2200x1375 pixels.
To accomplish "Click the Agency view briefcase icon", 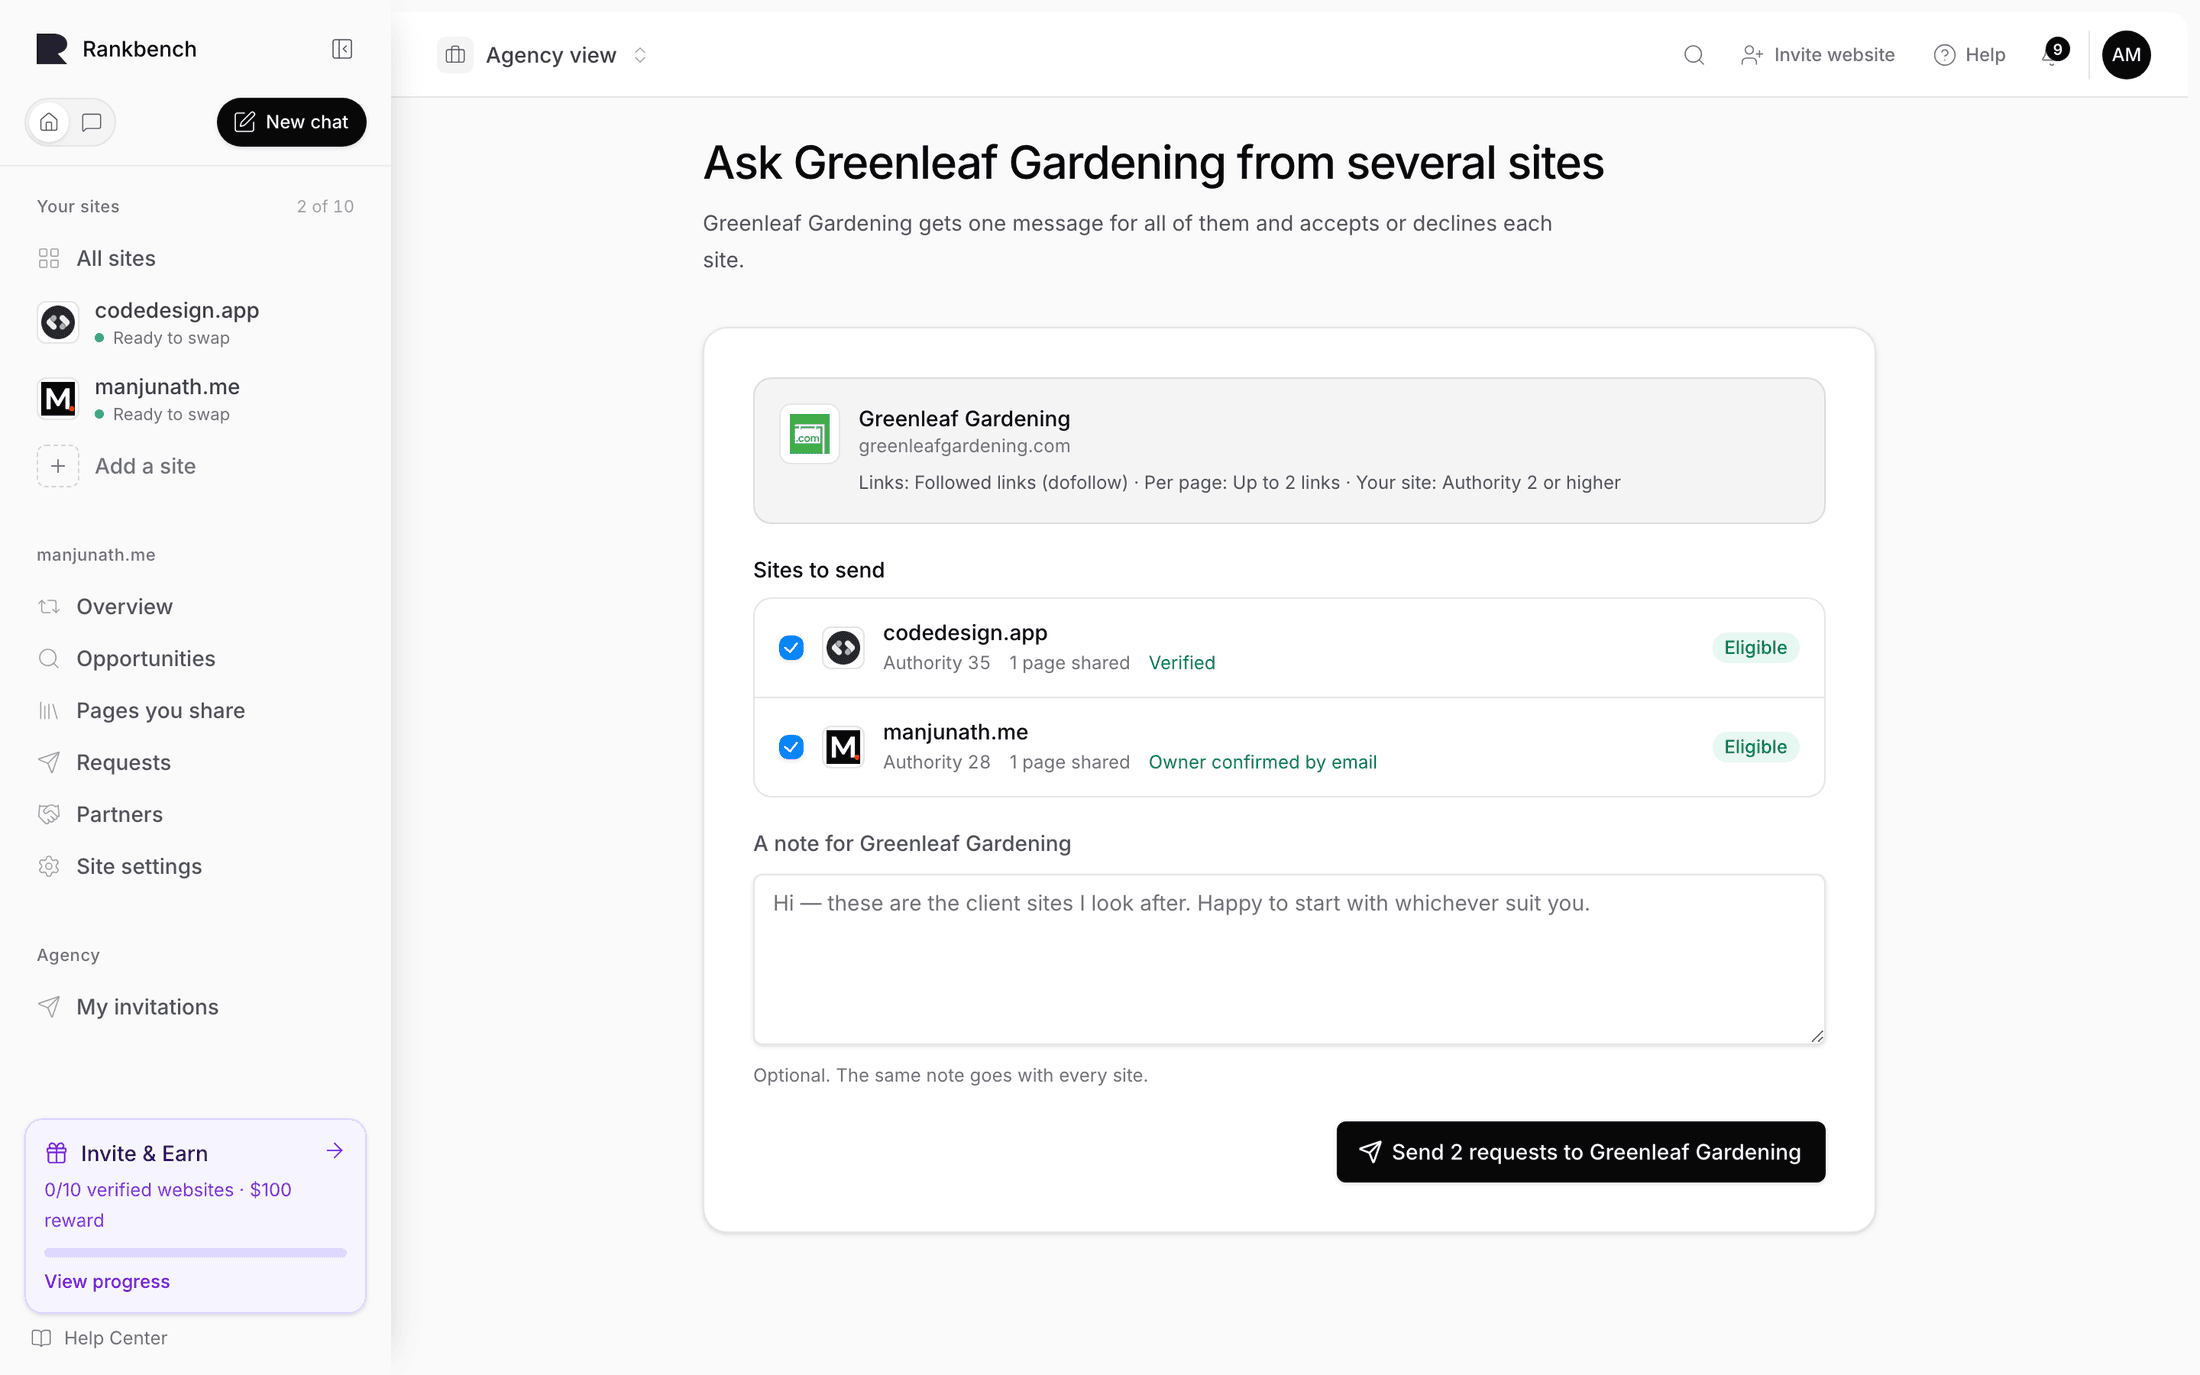I will (455, 55).
